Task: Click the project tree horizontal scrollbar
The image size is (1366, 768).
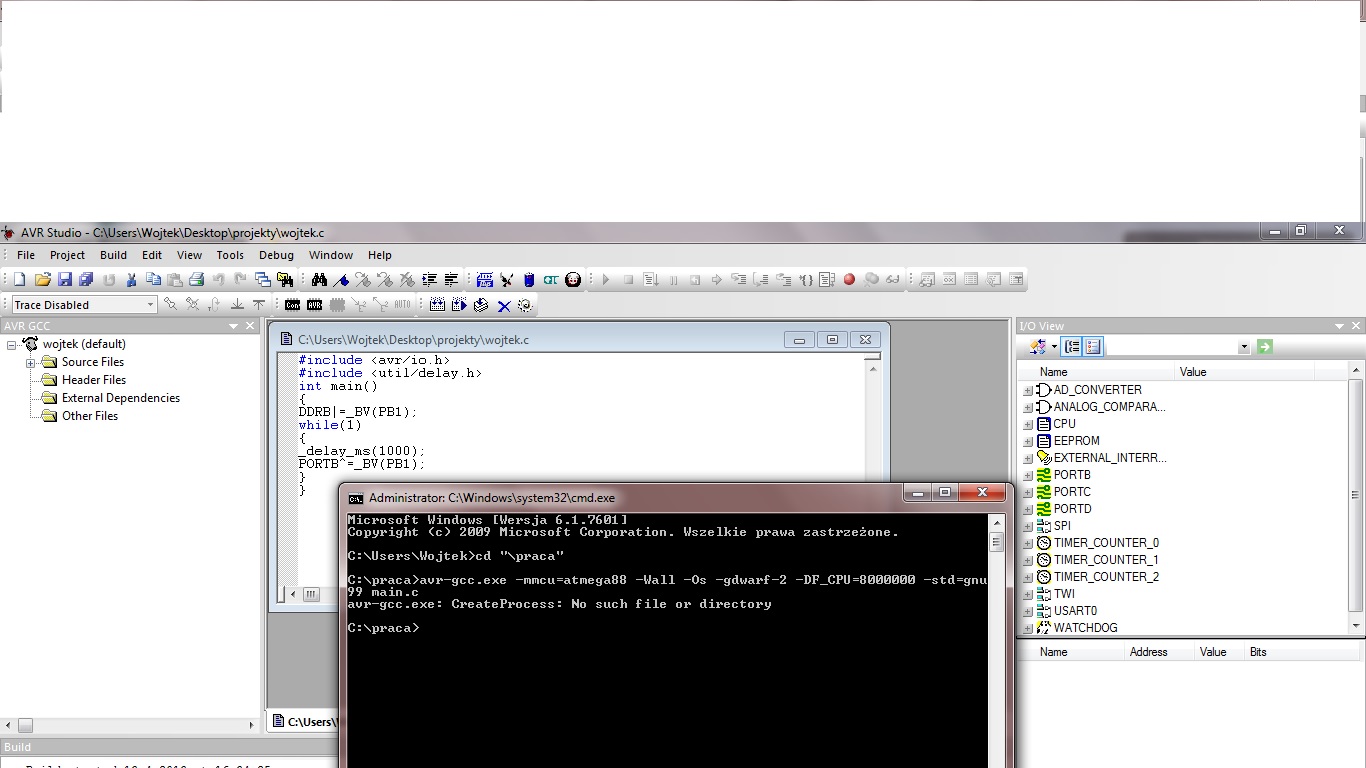Action: tap(131, 725)
